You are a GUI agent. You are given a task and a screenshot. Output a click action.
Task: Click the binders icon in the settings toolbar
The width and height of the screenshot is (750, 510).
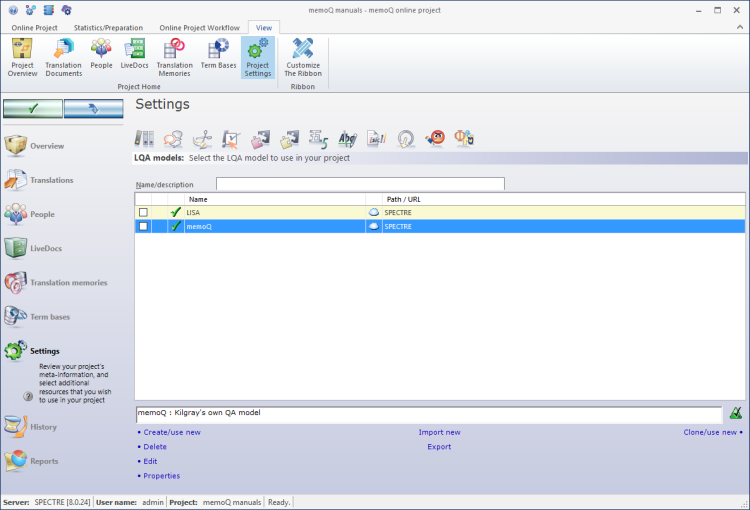click(x=145, y=139)
